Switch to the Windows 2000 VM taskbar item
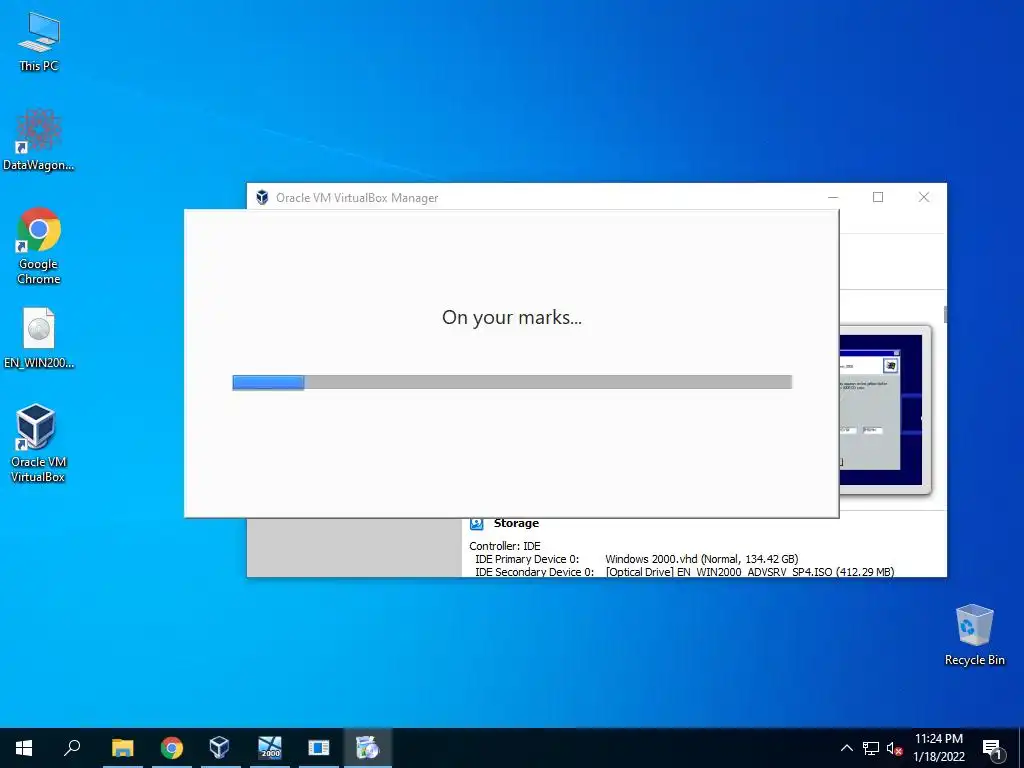 point(269,748)
